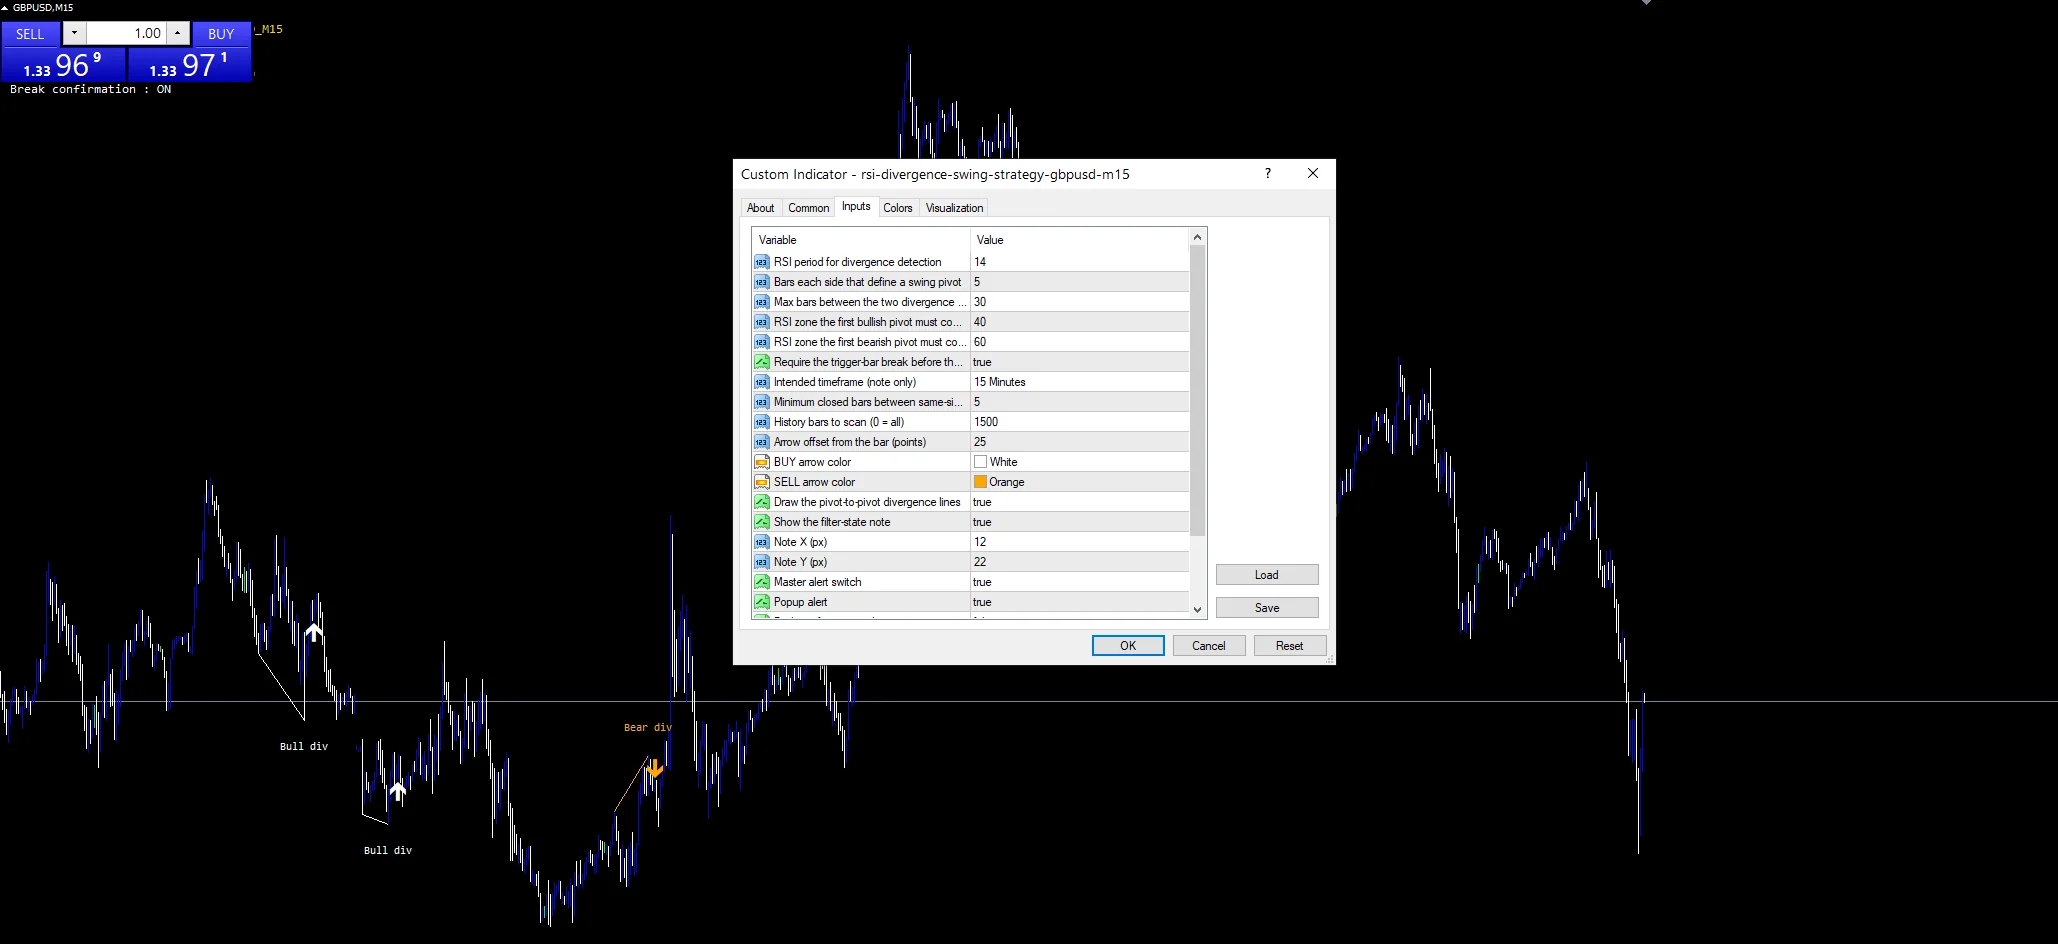Open the BUY arrow color White dropdown

tap(1079, 462)
